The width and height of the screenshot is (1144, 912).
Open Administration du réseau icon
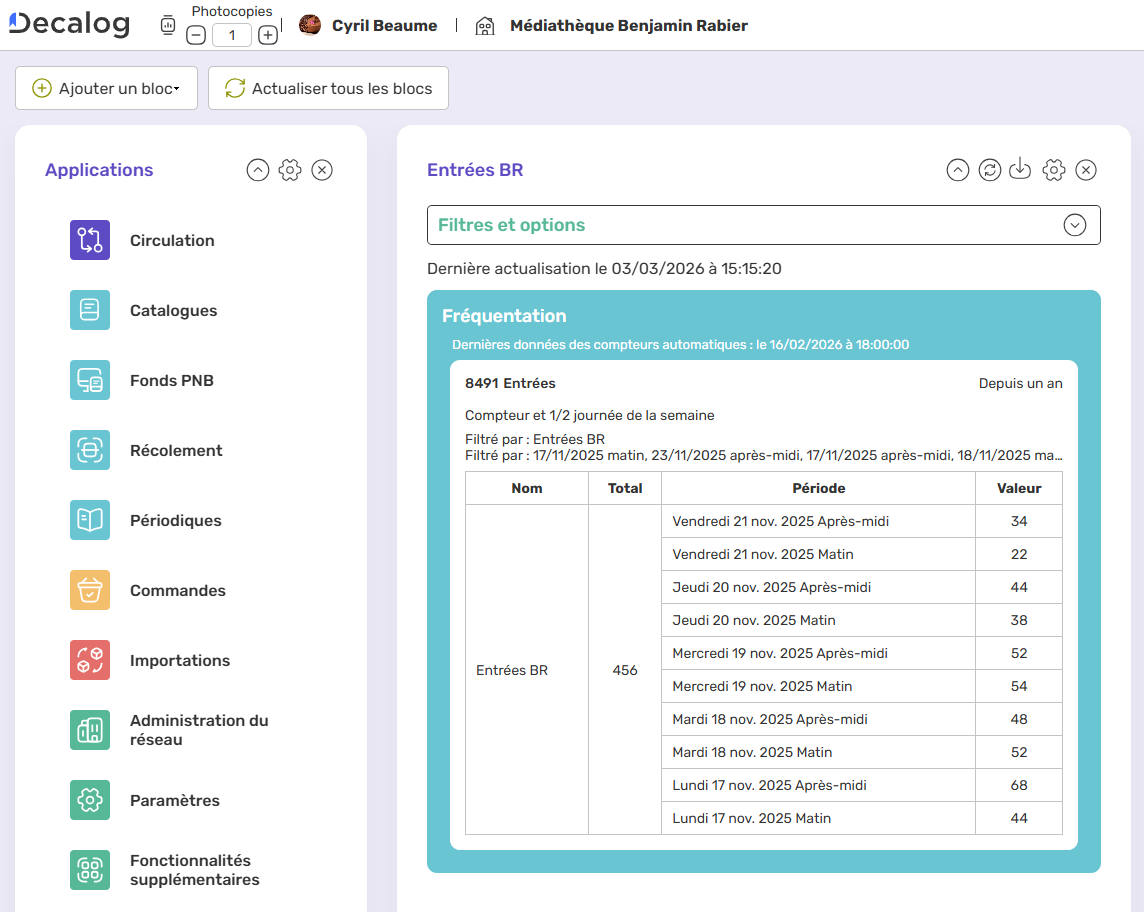pyautogui.click(x=89, y=730)
